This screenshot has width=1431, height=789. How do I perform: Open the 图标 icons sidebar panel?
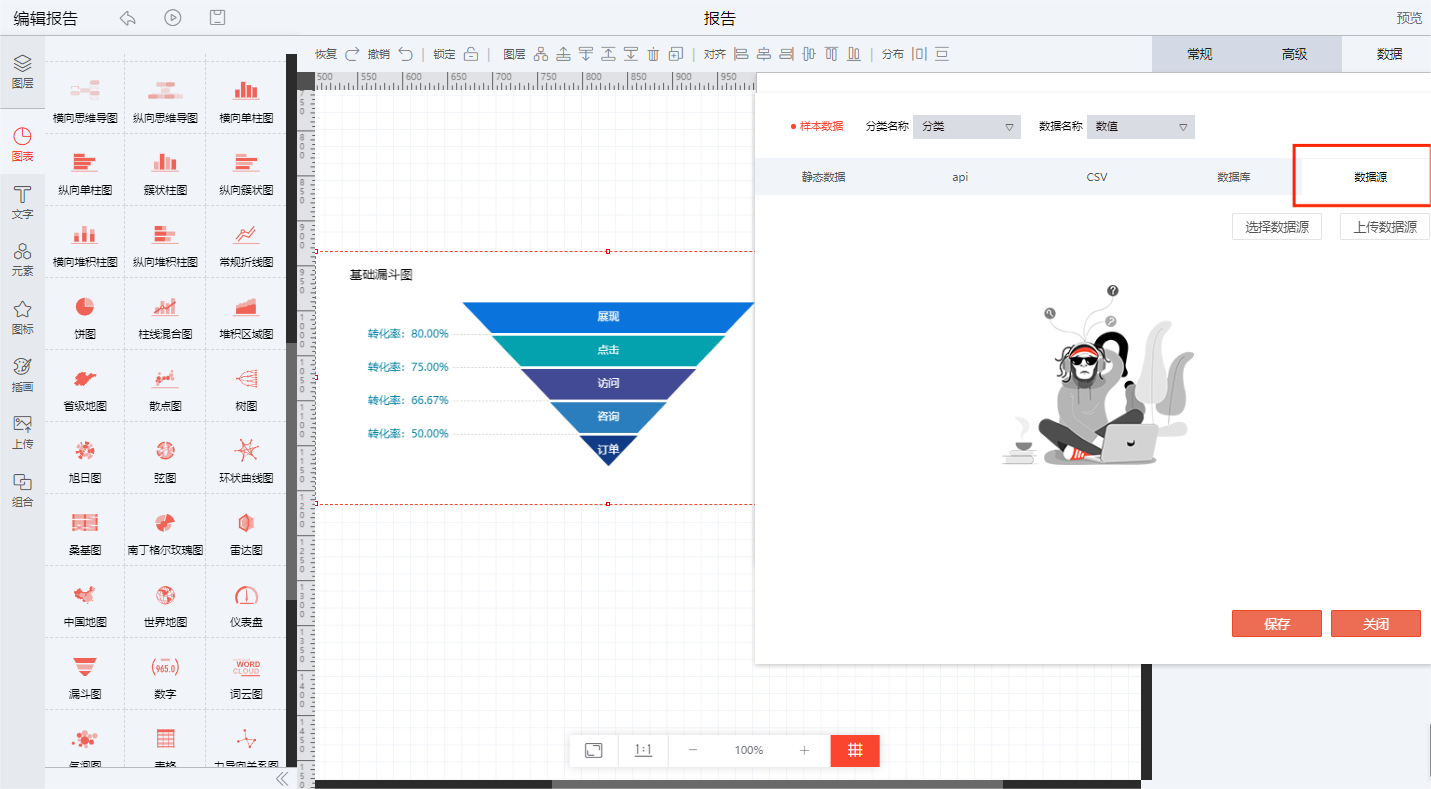22,318
